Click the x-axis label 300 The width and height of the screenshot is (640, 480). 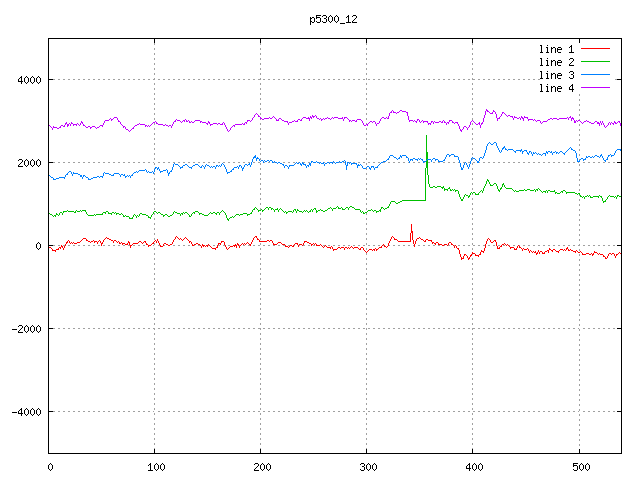[x=368, y=467]
